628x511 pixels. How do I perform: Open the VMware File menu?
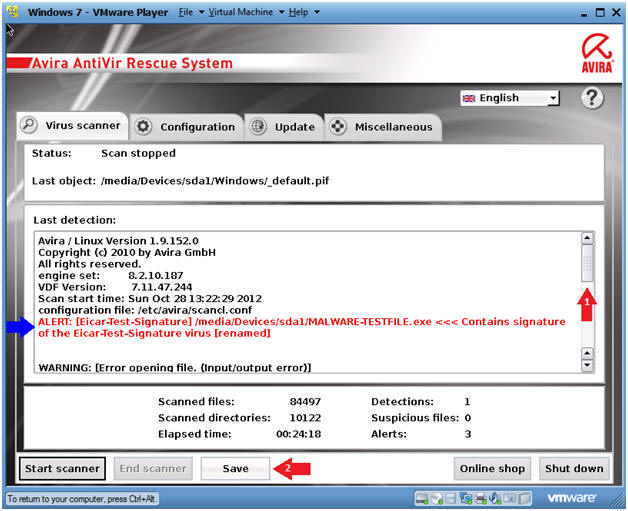[185, 12]
